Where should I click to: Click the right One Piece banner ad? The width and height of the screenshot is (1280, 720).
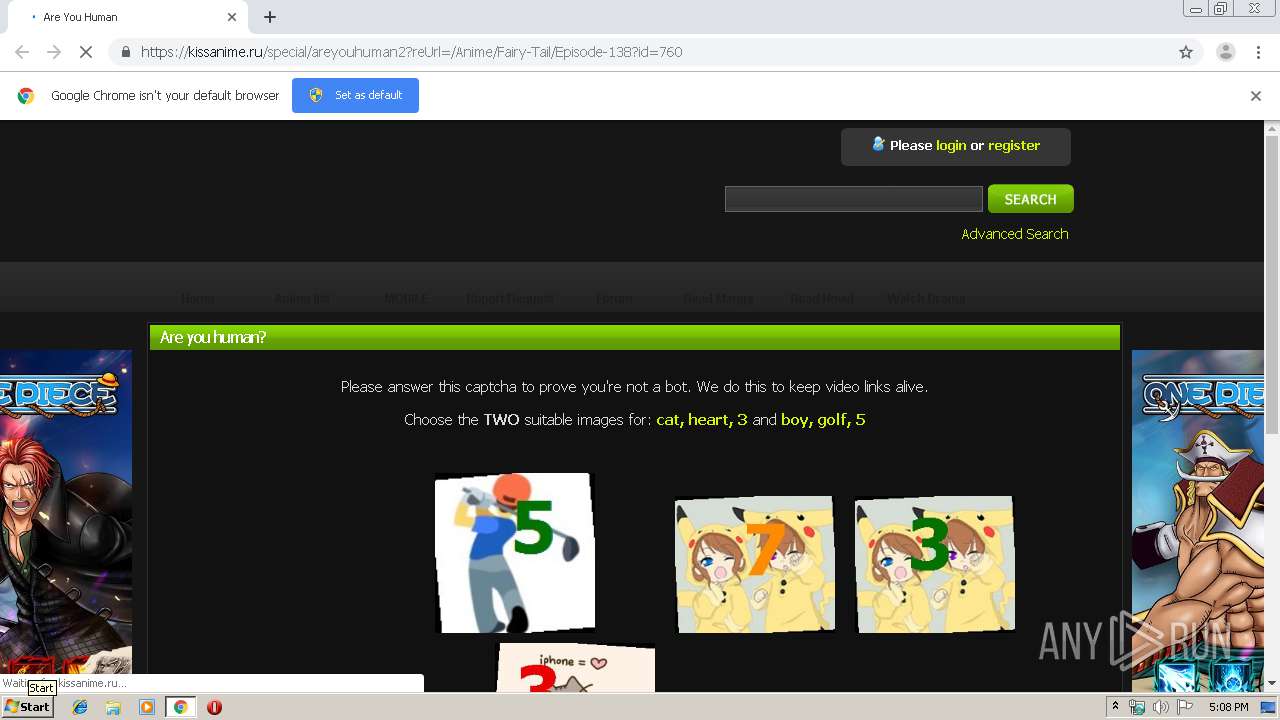click(x=1198, y=520)
